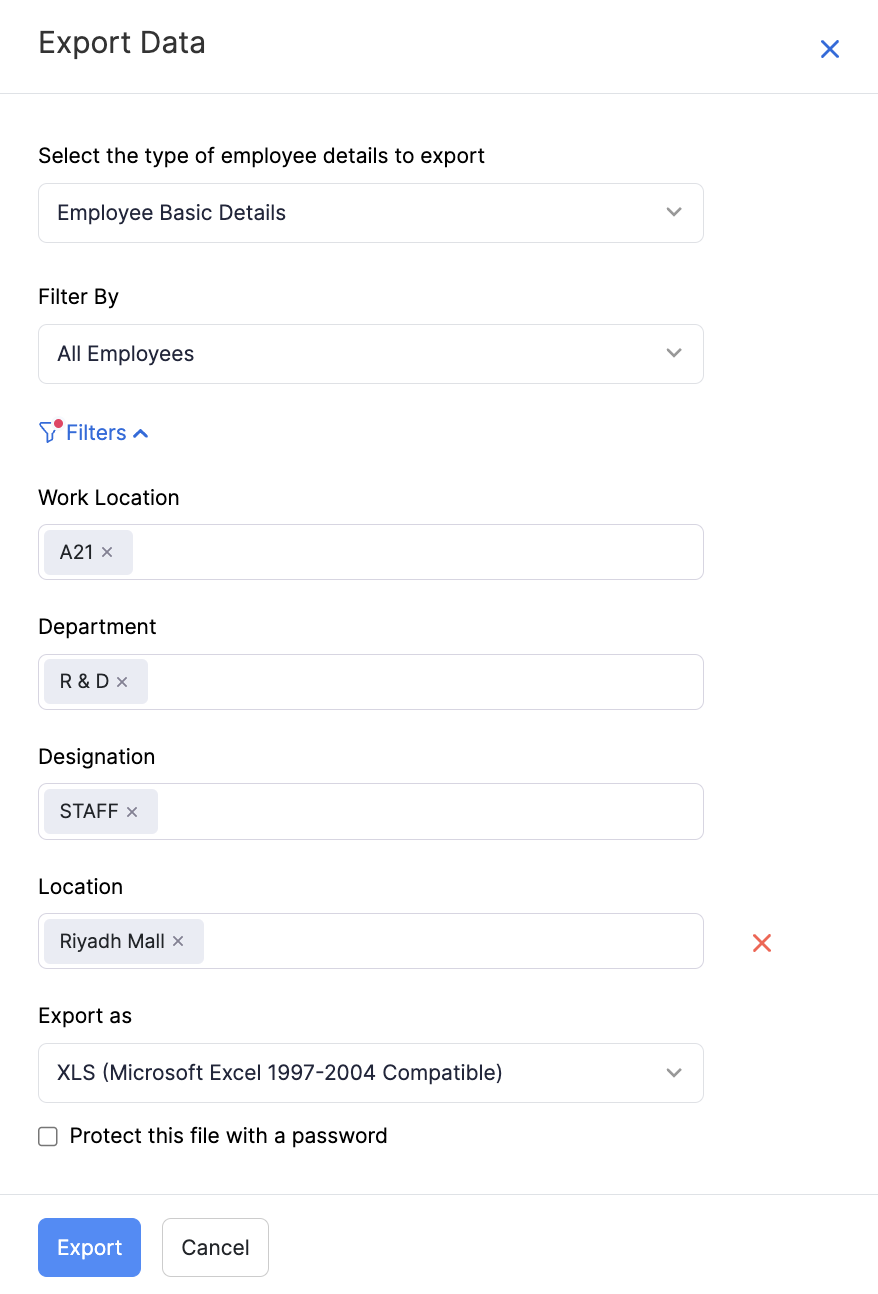Image resolution: width=878 pixels, height=1294 pixels.
Task: Remove the STAFF designation chip
Action: tap(131, 811)
